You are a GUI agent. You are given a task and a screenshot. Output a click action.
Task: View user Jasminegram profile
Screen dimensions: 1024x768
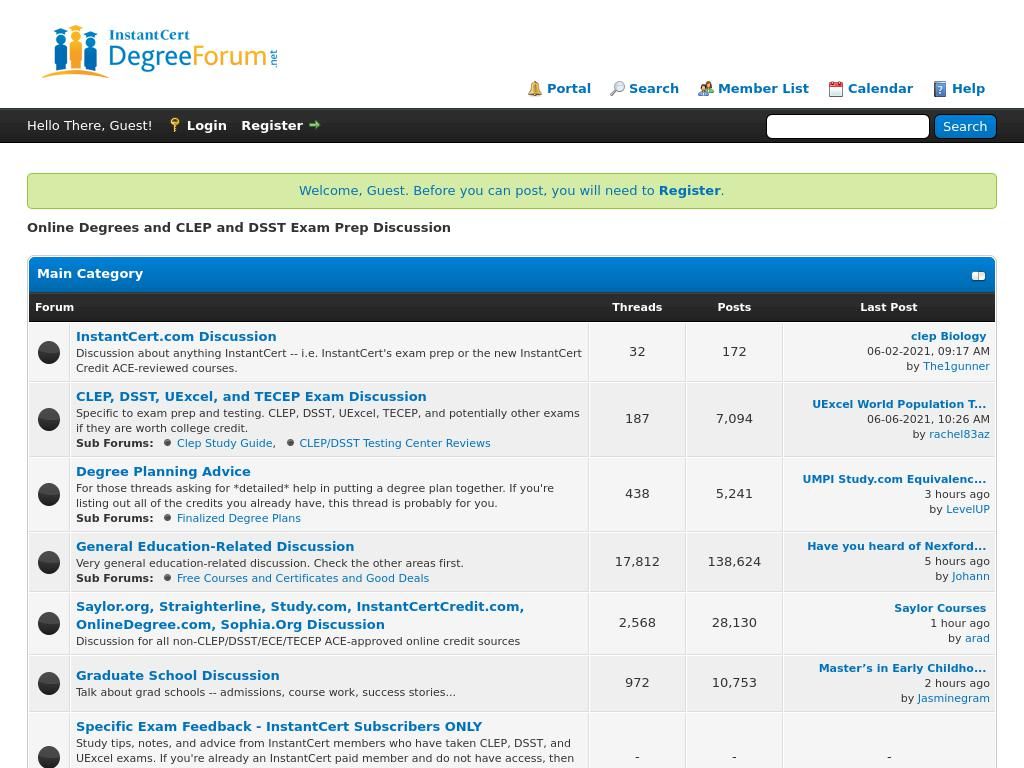(953, 698)
